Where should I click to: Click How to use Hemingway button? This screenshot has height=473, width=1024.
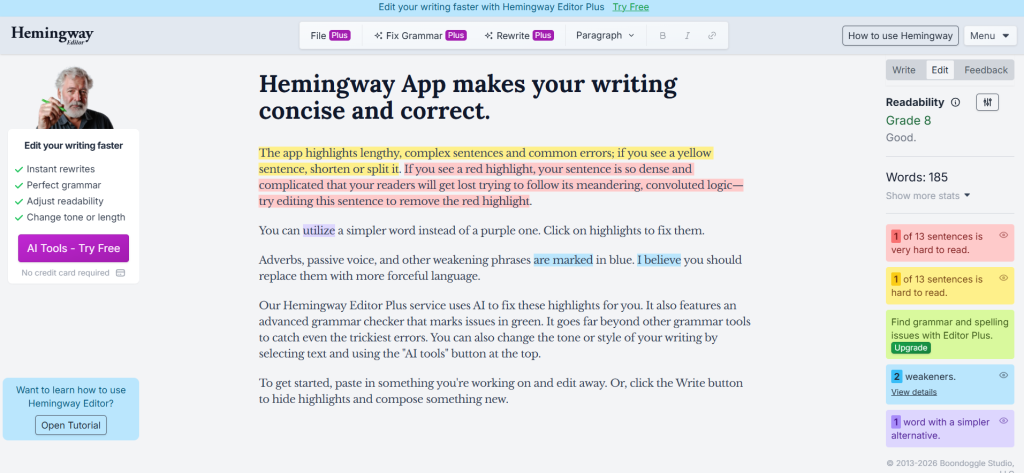(x=900, y=36)
